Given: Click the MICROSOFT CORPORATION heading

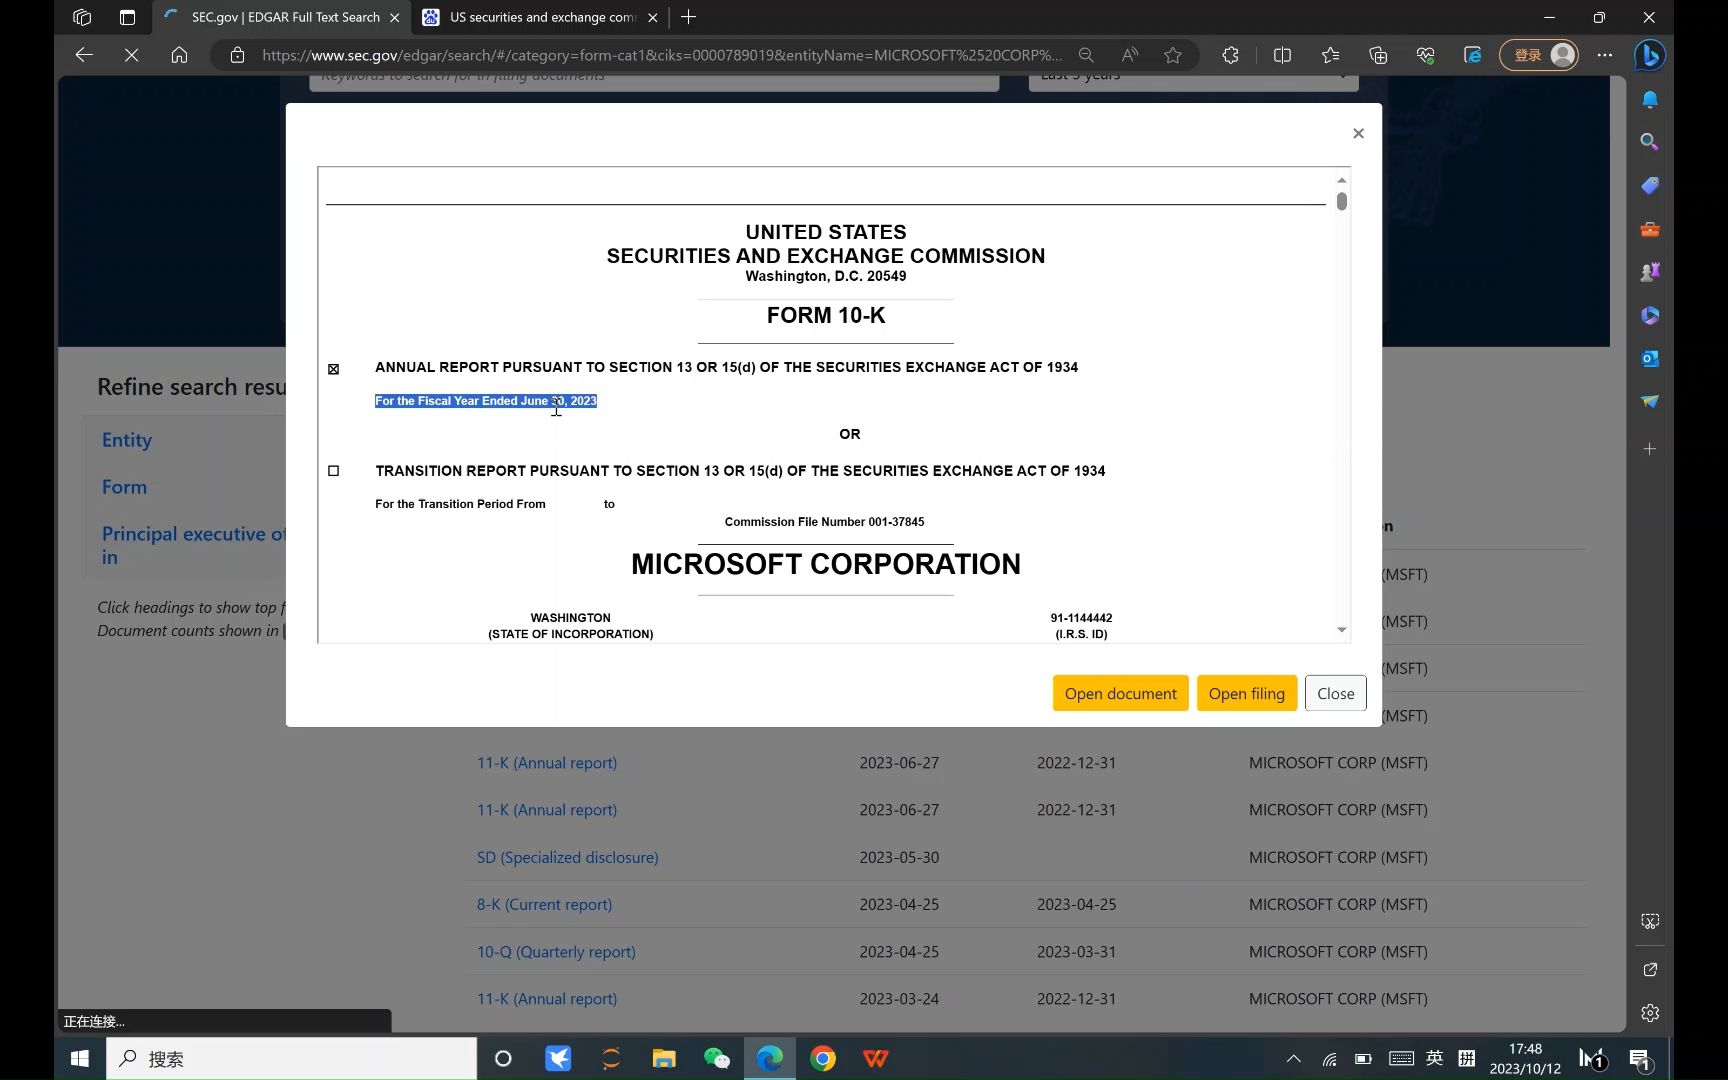Looking at the screenshot, I should [826, 564].
